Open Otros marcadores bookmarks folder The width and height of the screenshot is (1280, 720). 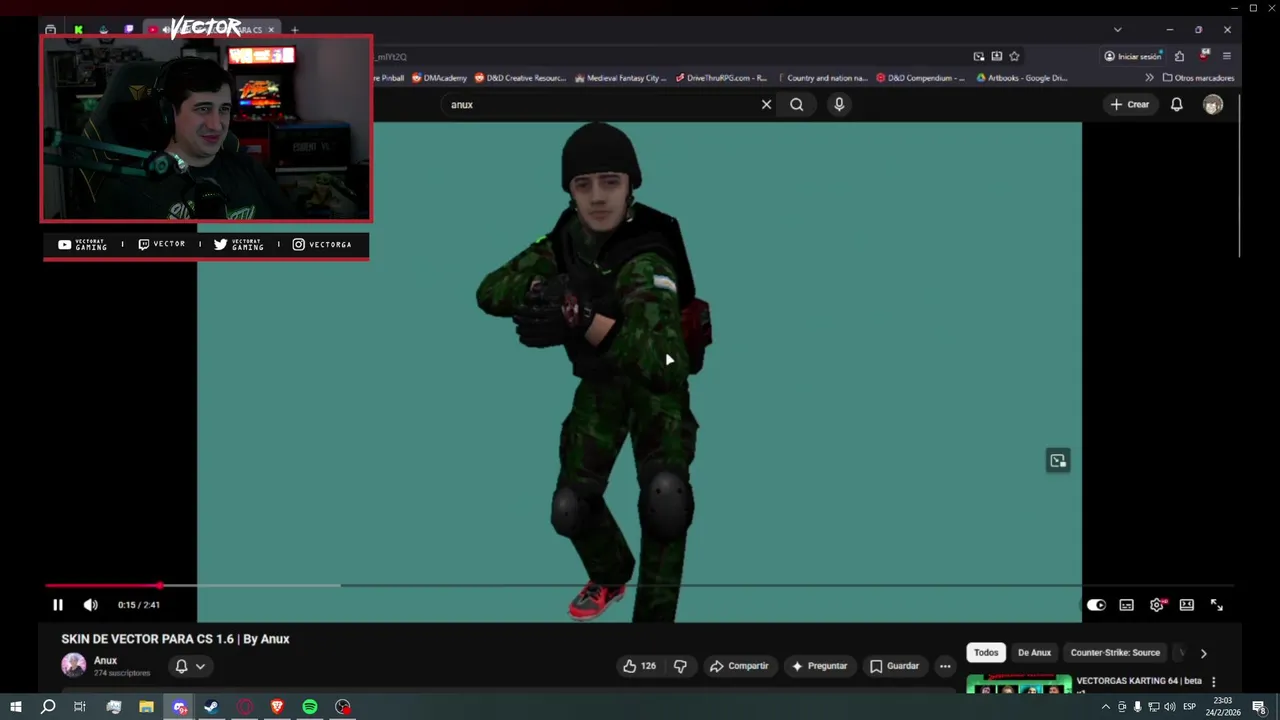coord(1198,78)
